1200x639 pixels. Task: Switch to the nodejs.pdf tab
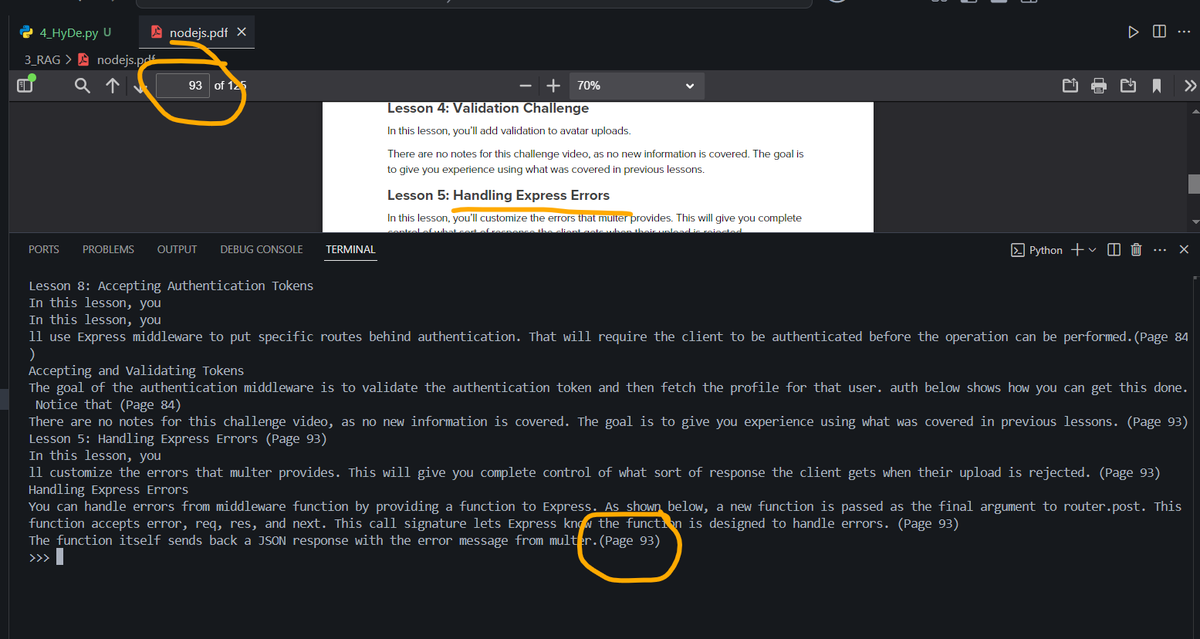coord(198,33)
